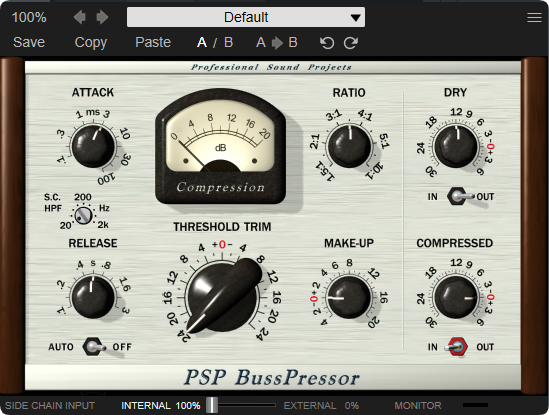This screenshot has width=549, height=415.
Task: Load the next preset with right arrow
Action: pos(102,17)
